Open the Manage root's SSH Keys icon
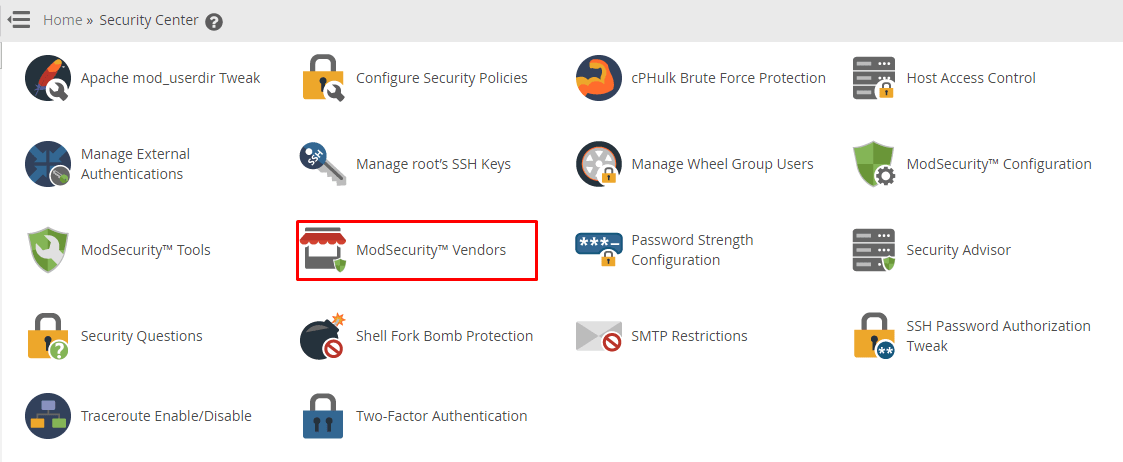The height and width of the screenshot is (462, 1123). pos(323,164)
